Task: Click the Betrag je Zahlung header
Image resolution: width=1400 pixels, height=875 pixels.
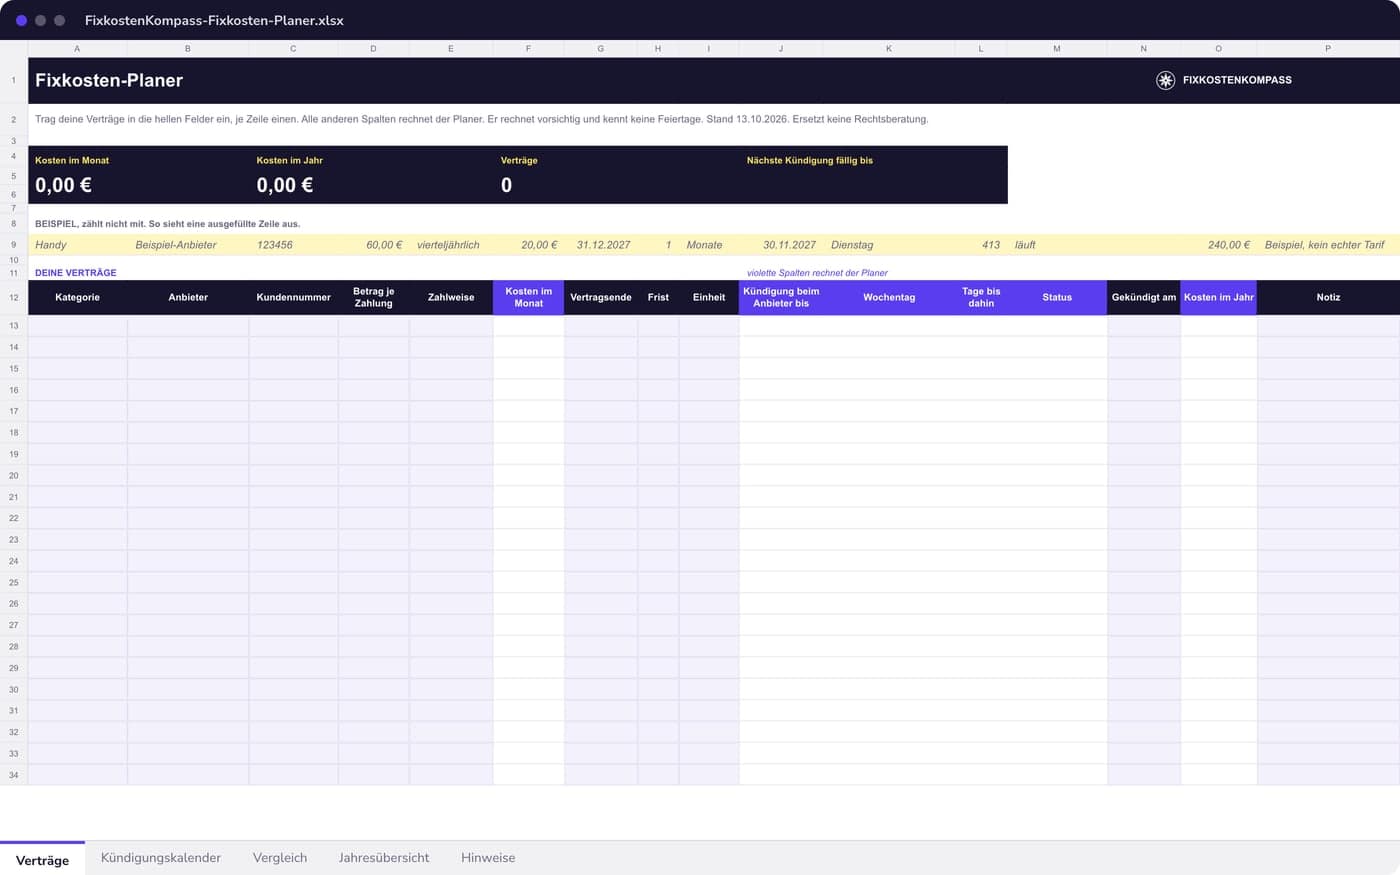Action: 374,297
